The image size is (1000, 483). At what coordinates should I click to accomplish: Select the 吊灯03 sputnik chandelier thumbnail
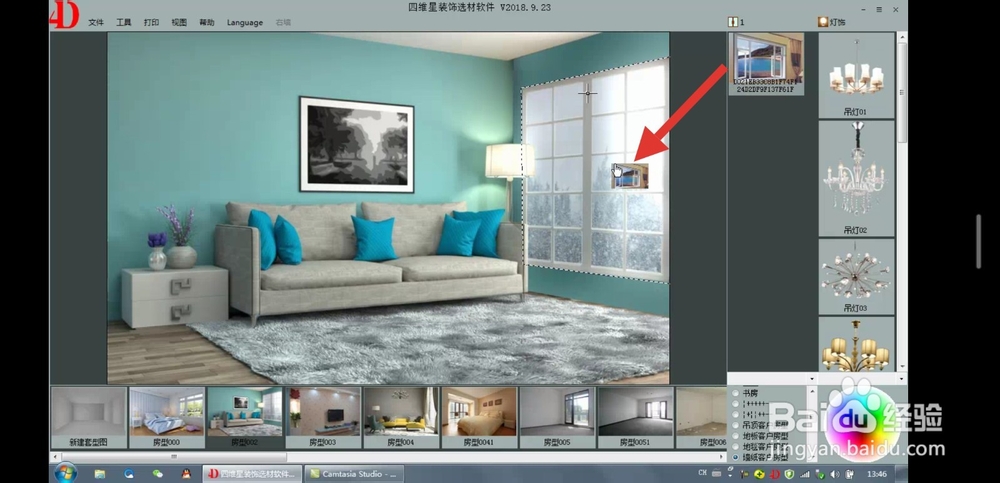coord(857,276)
